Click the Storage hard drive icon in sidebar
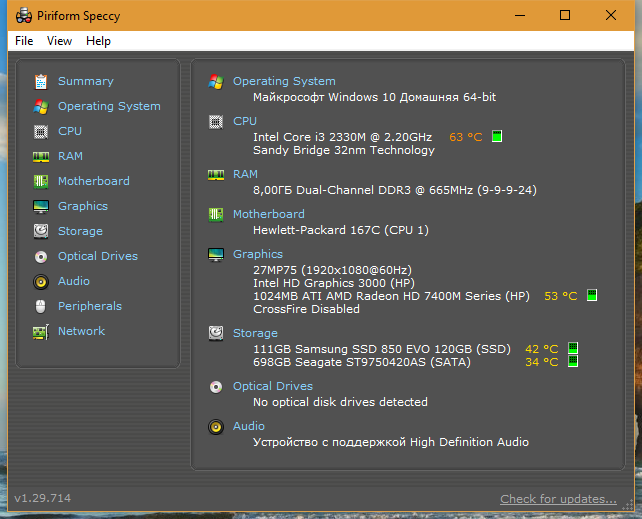 pos(41,231)
